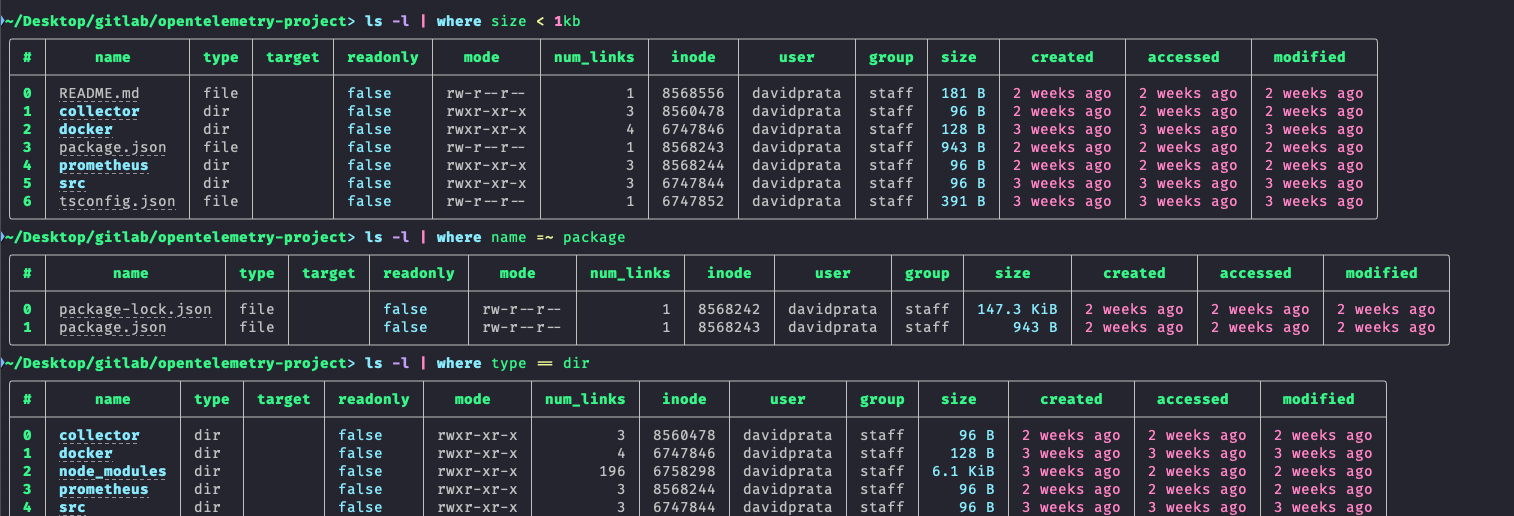Click inode value 6747852

coord(693,201)
